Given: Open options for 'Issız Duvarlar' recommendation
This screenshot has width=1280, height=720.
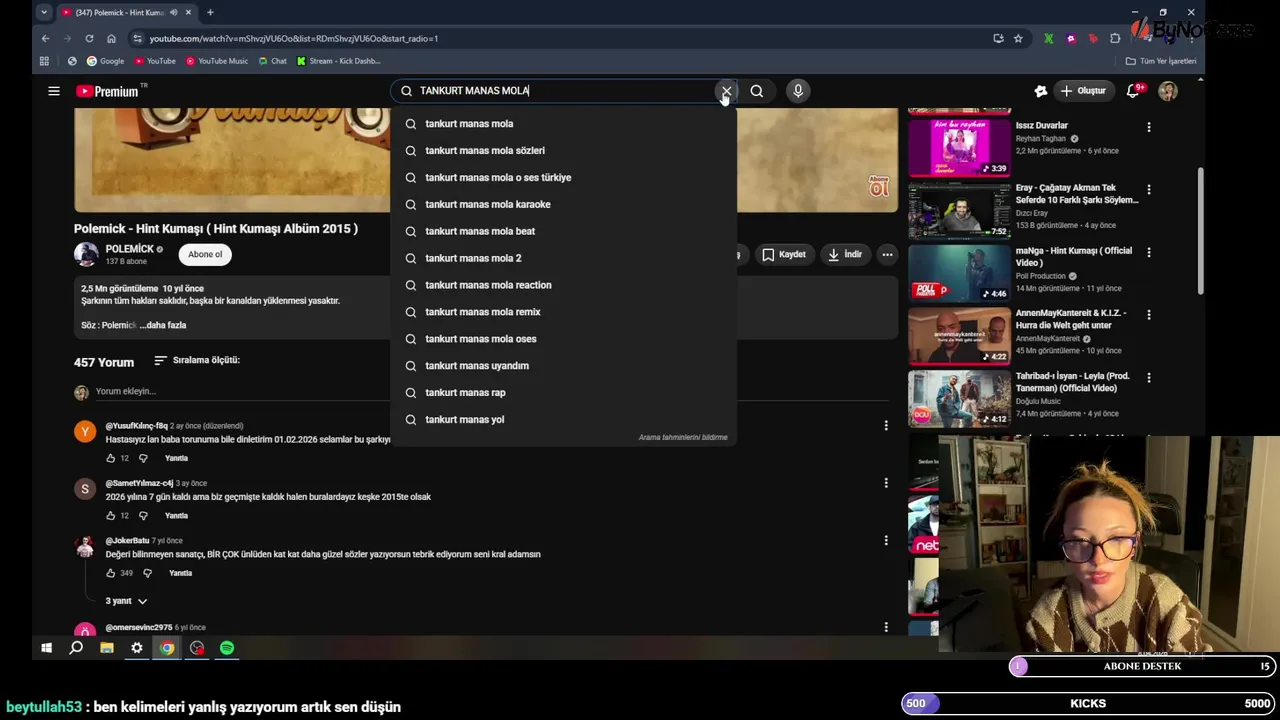Looking at the screenshot, I should [x=1149, y=127].
